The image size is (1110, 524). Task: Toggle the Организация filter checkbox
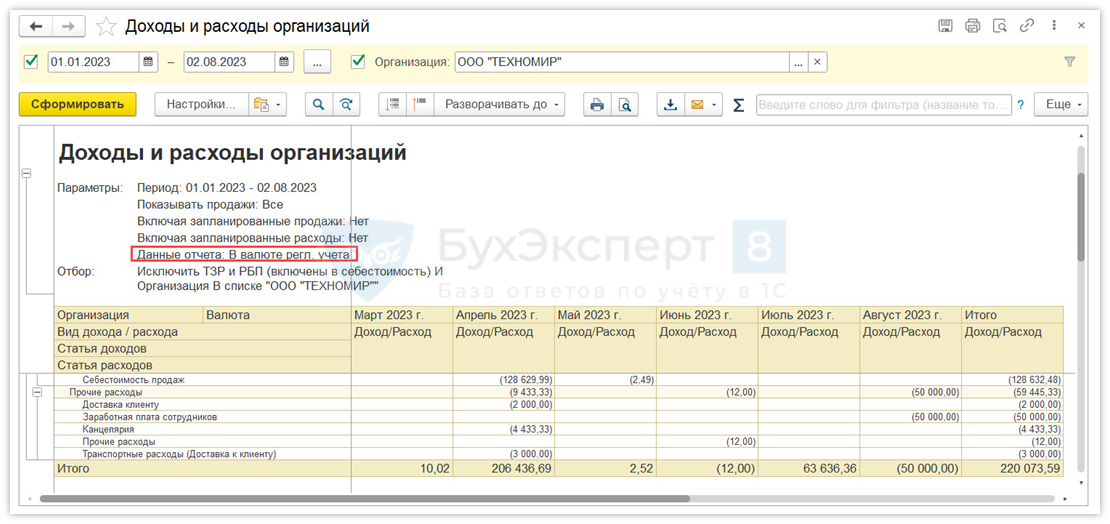(359, 62)
